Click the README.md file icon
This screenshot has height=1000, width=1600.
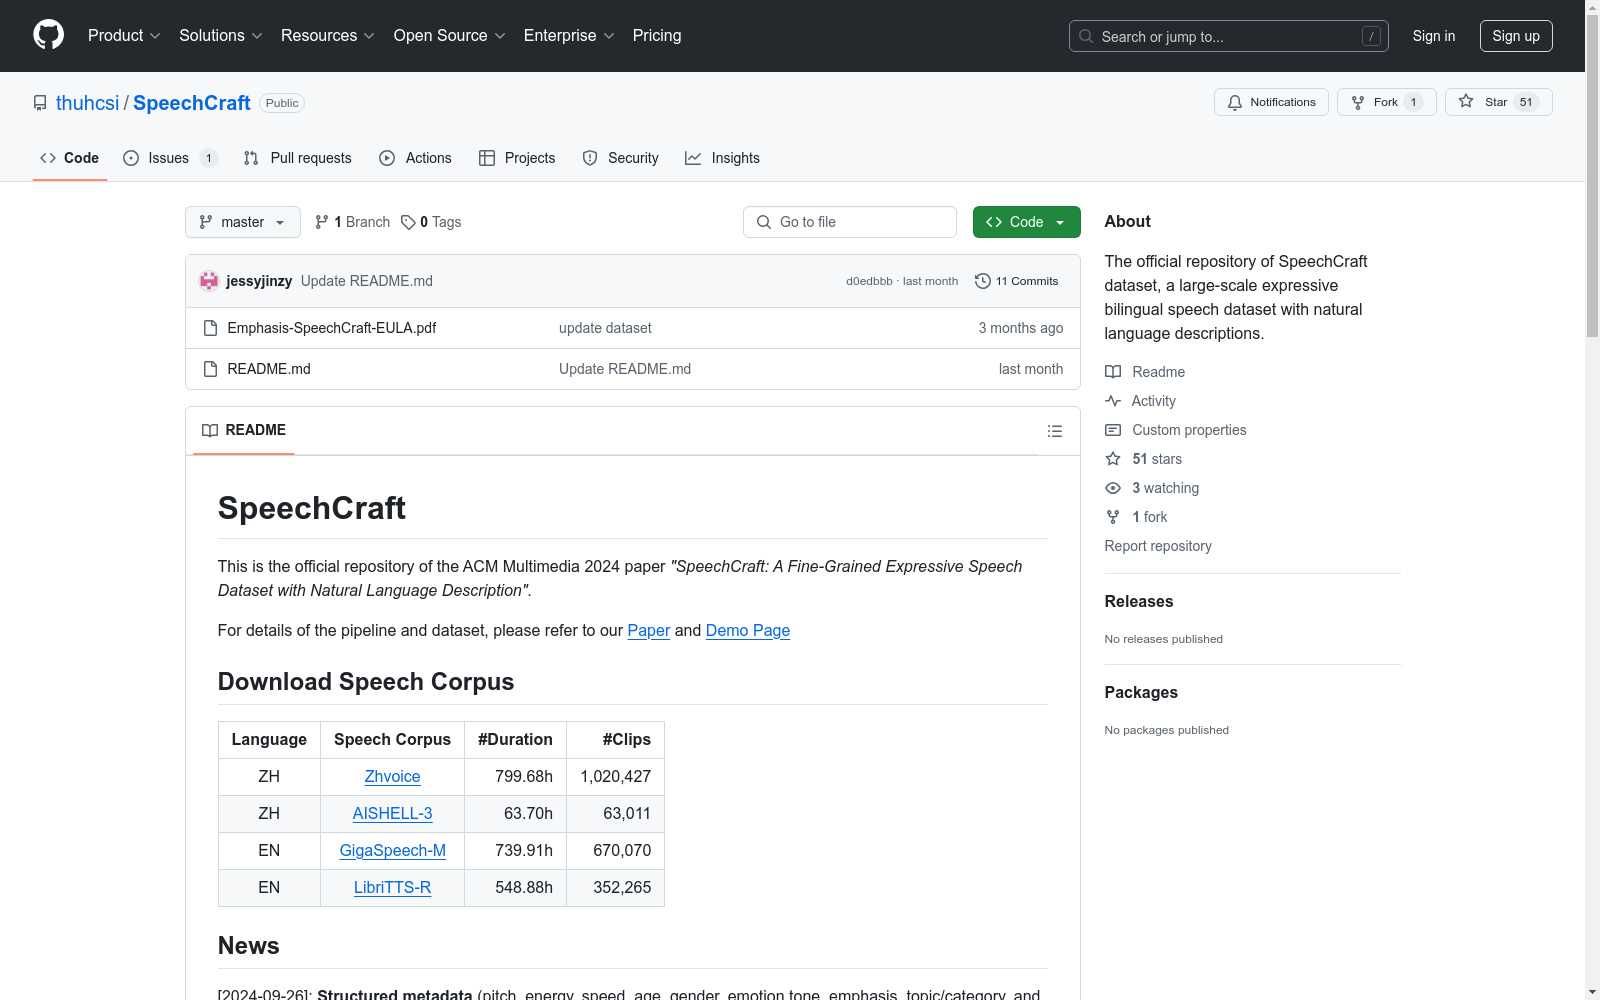[210, 369]
